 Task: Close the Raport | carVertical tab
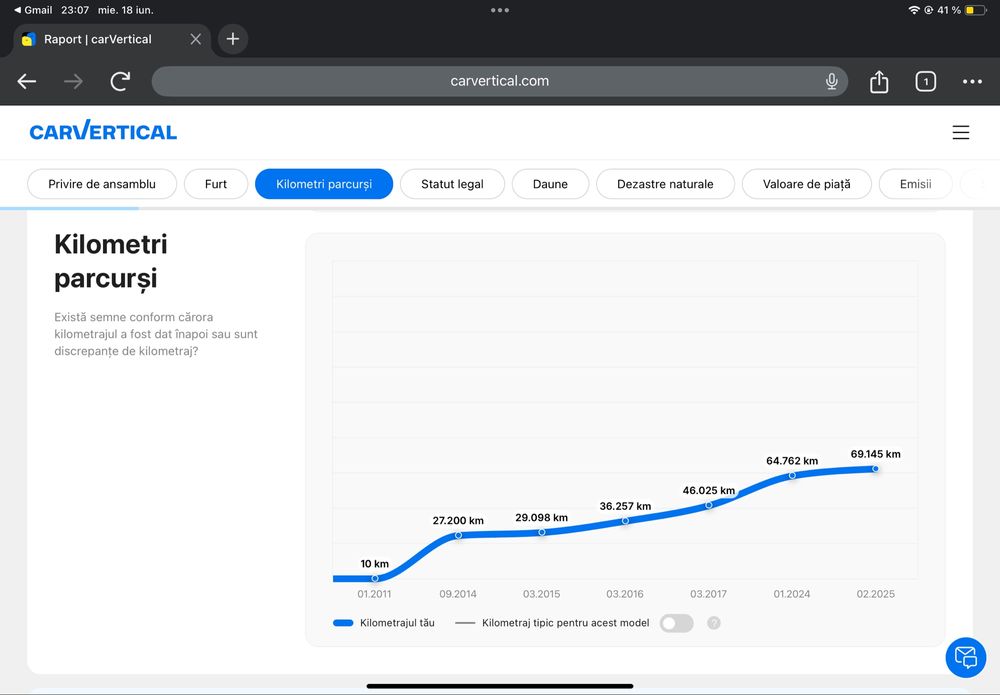pyautogui.click(x=196, y=39)
